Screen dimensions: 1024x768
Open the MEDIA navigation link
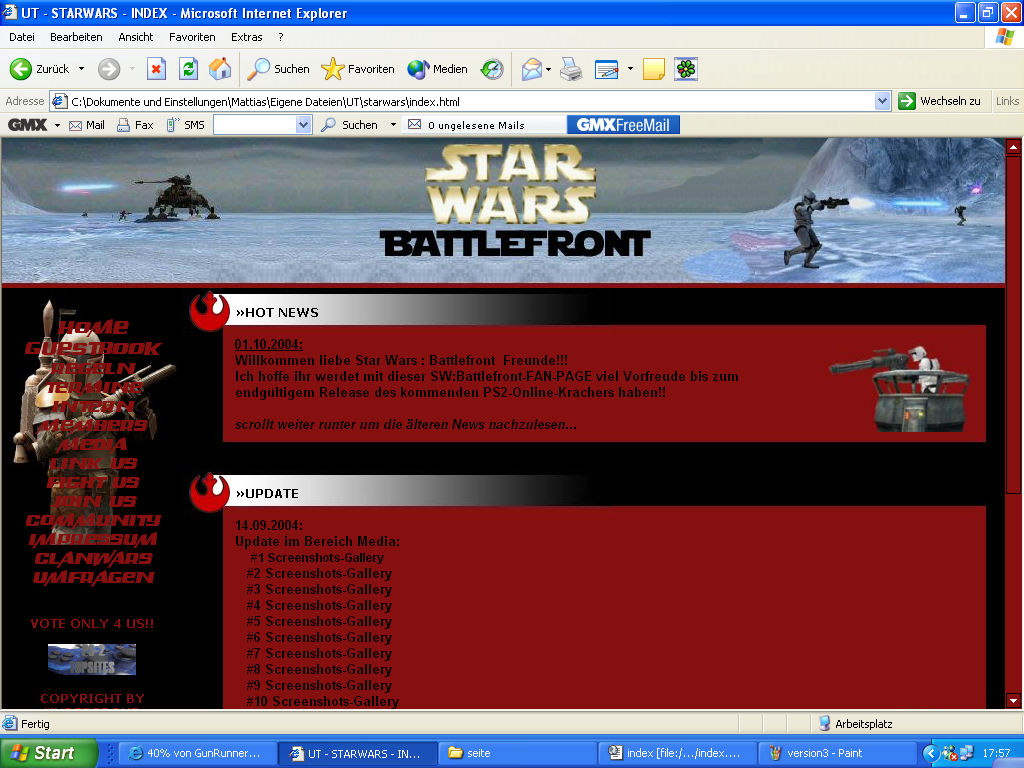[93, 445]
